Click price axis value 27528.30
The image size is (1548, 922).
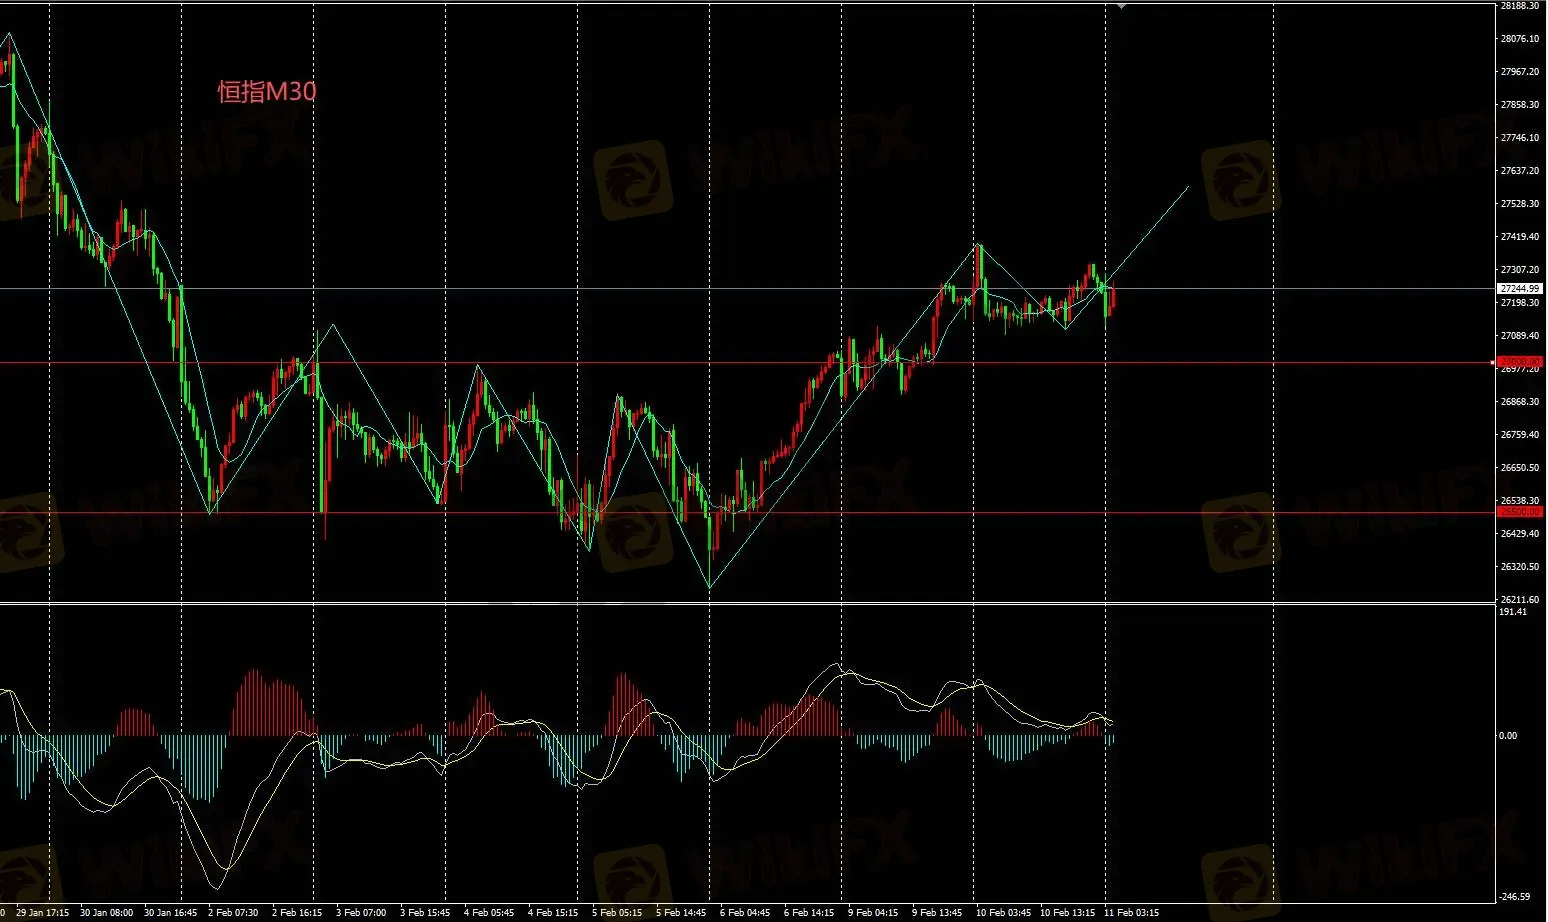[x=1520, y=204]
